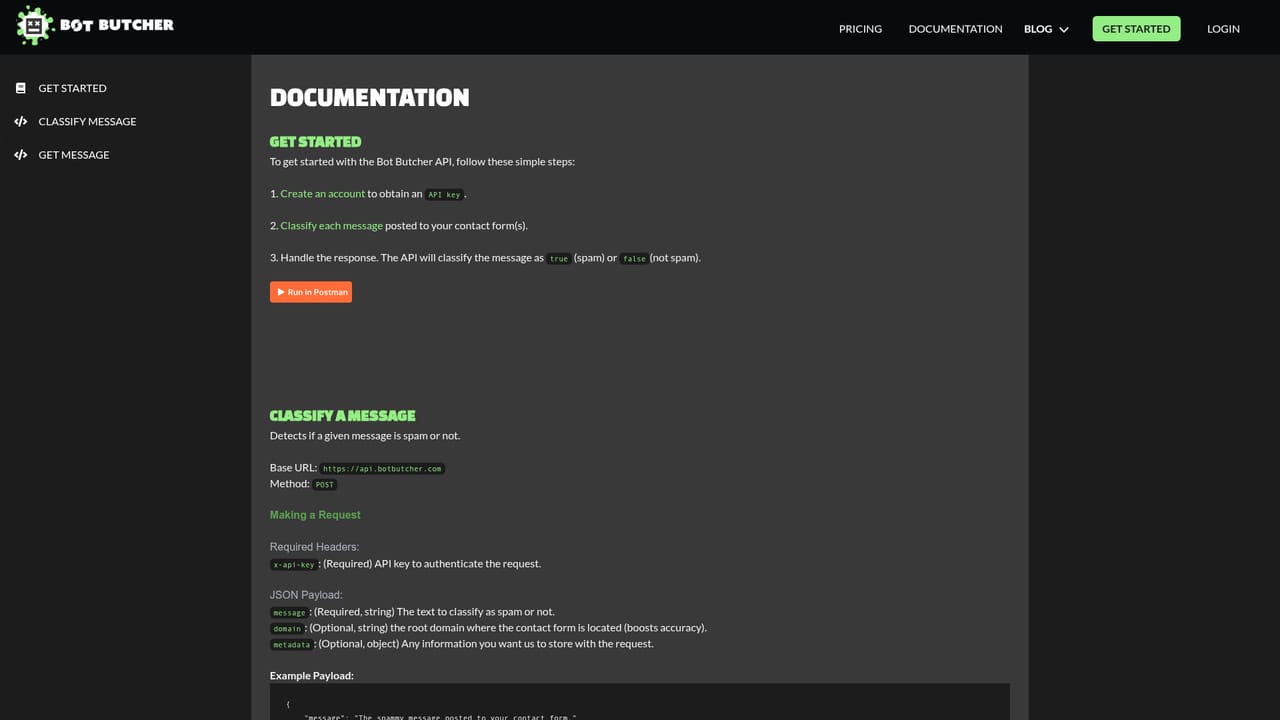This screenshot has height=720, width=1280.
Task: Select Get Started in the sidebar
Action: (72, 88)
